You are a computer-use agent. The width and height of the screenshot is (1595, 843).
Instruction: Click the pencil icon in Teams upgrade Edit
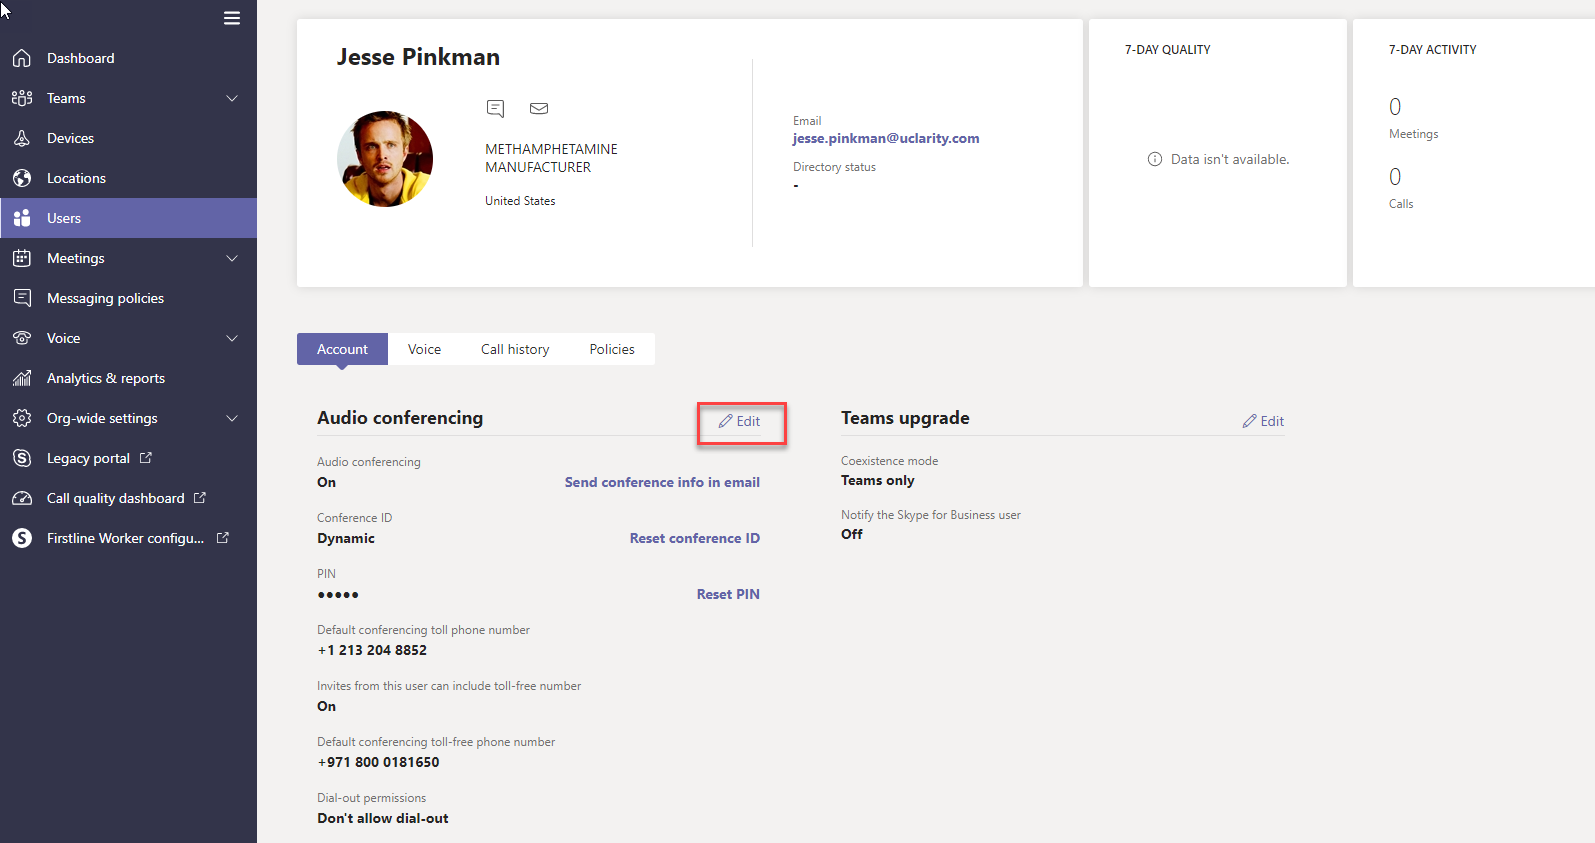[1249, 421]
